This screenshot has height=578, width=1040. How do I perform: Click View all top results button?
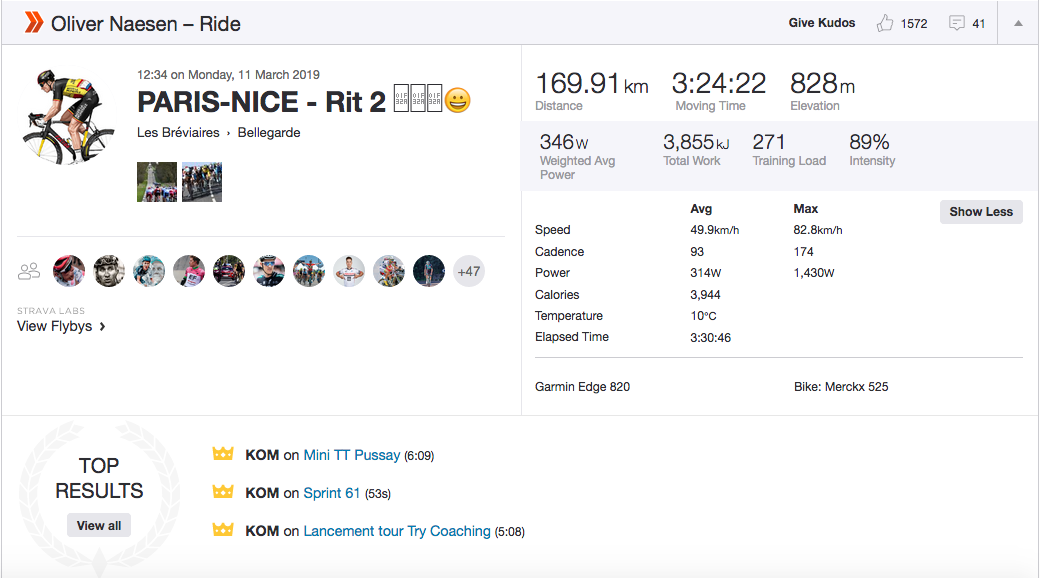click(99, 526)
